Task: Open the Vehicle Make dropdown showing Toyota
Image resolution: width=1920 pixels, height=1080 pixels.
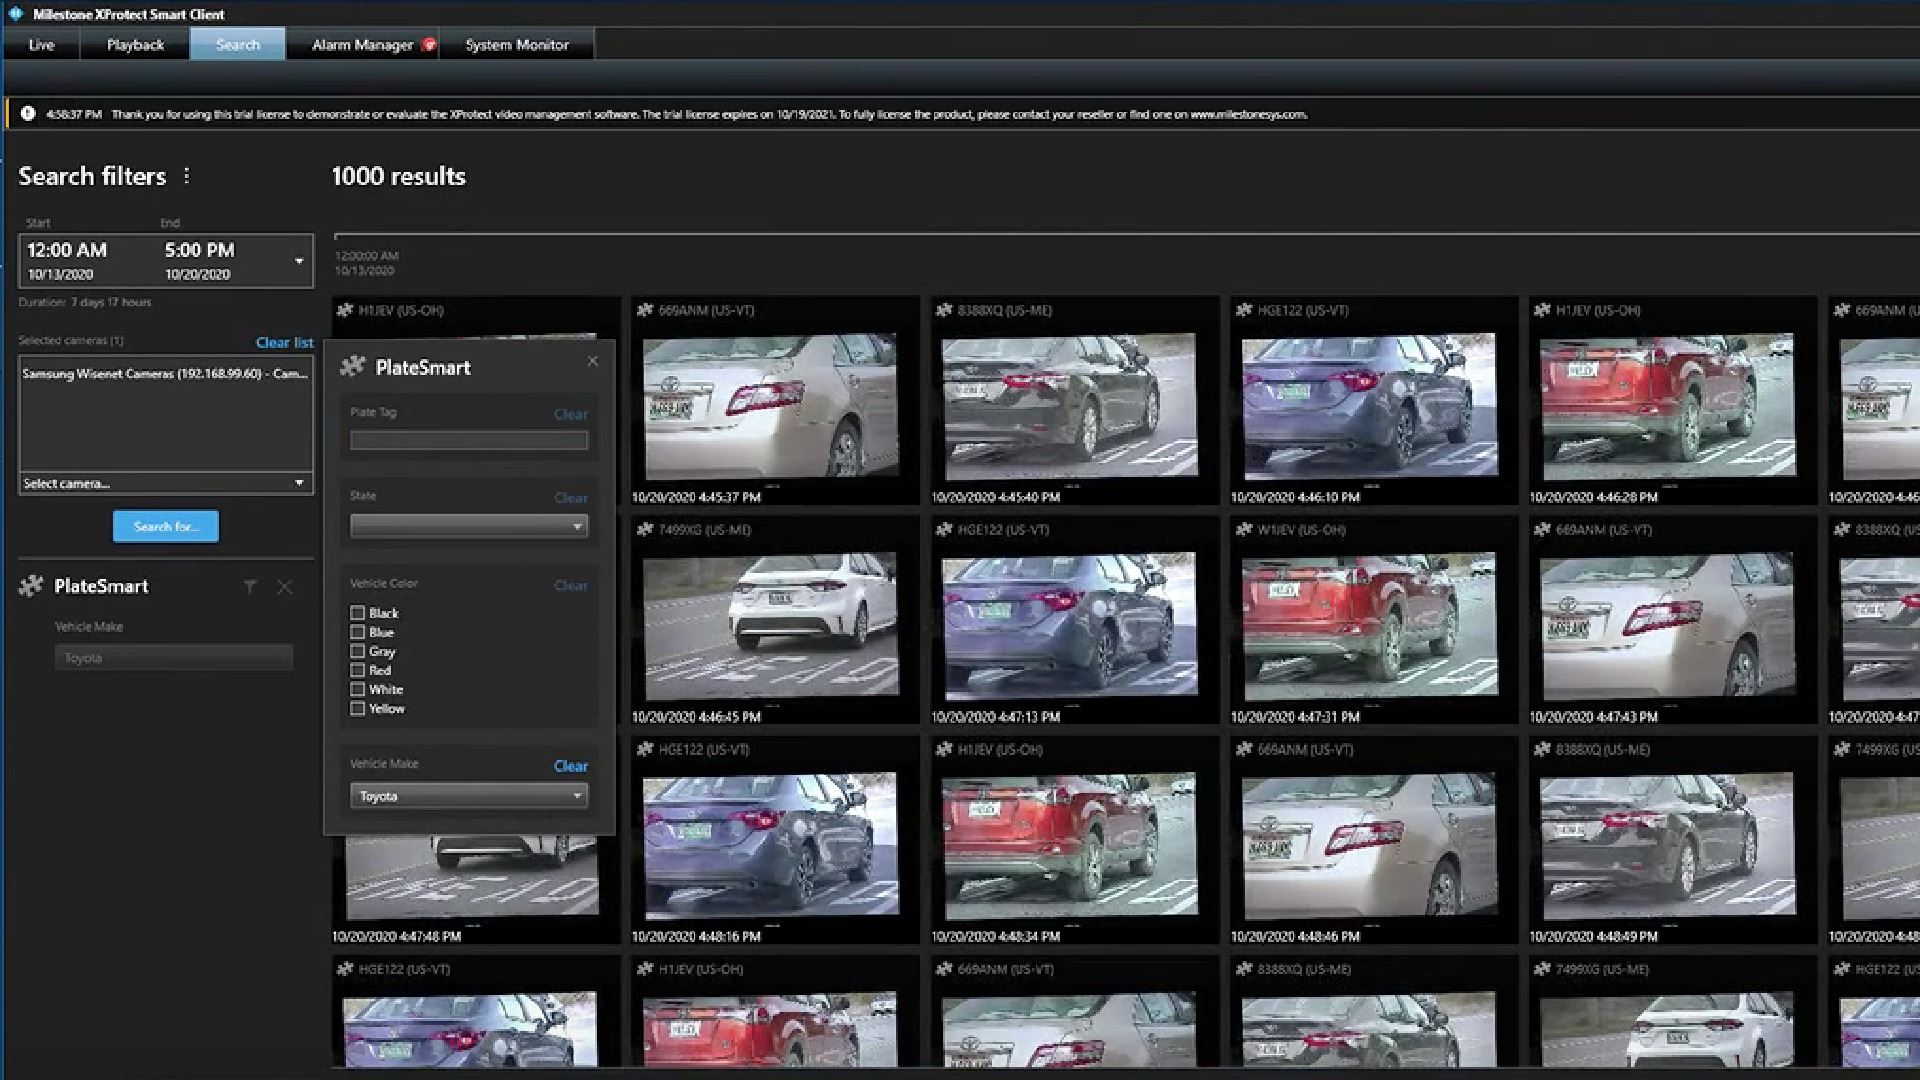Action: [x=469, y=796]
